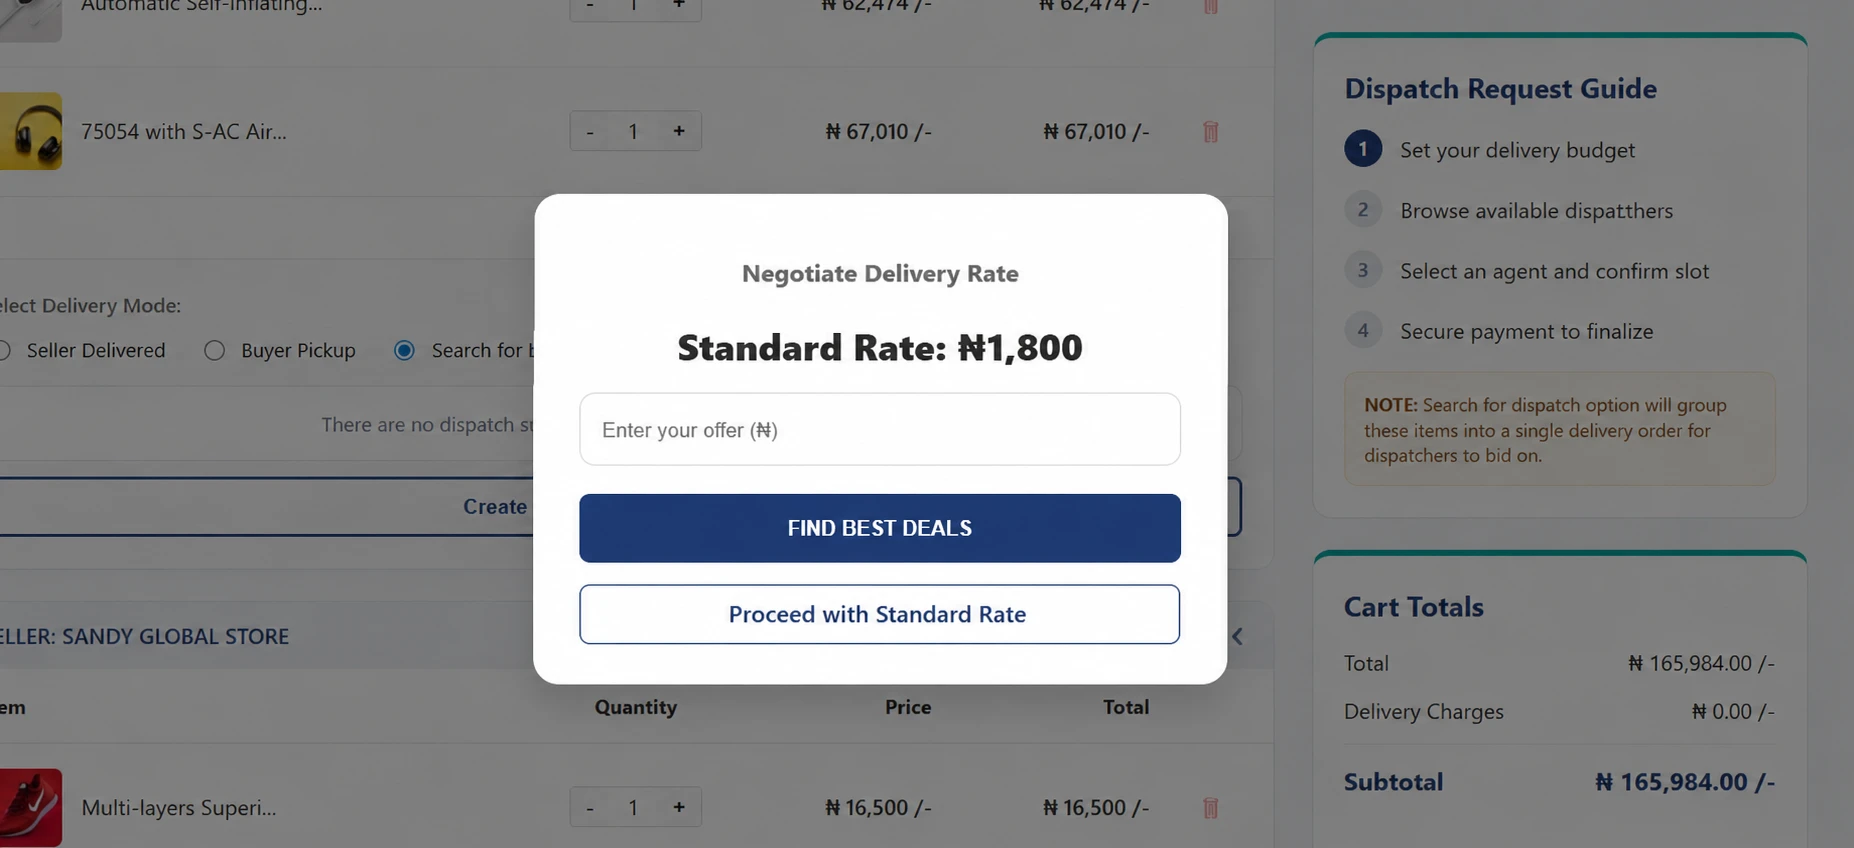
Task: Delete the 75054 with S-AC Air item
Action: [x=1210, y=132]
